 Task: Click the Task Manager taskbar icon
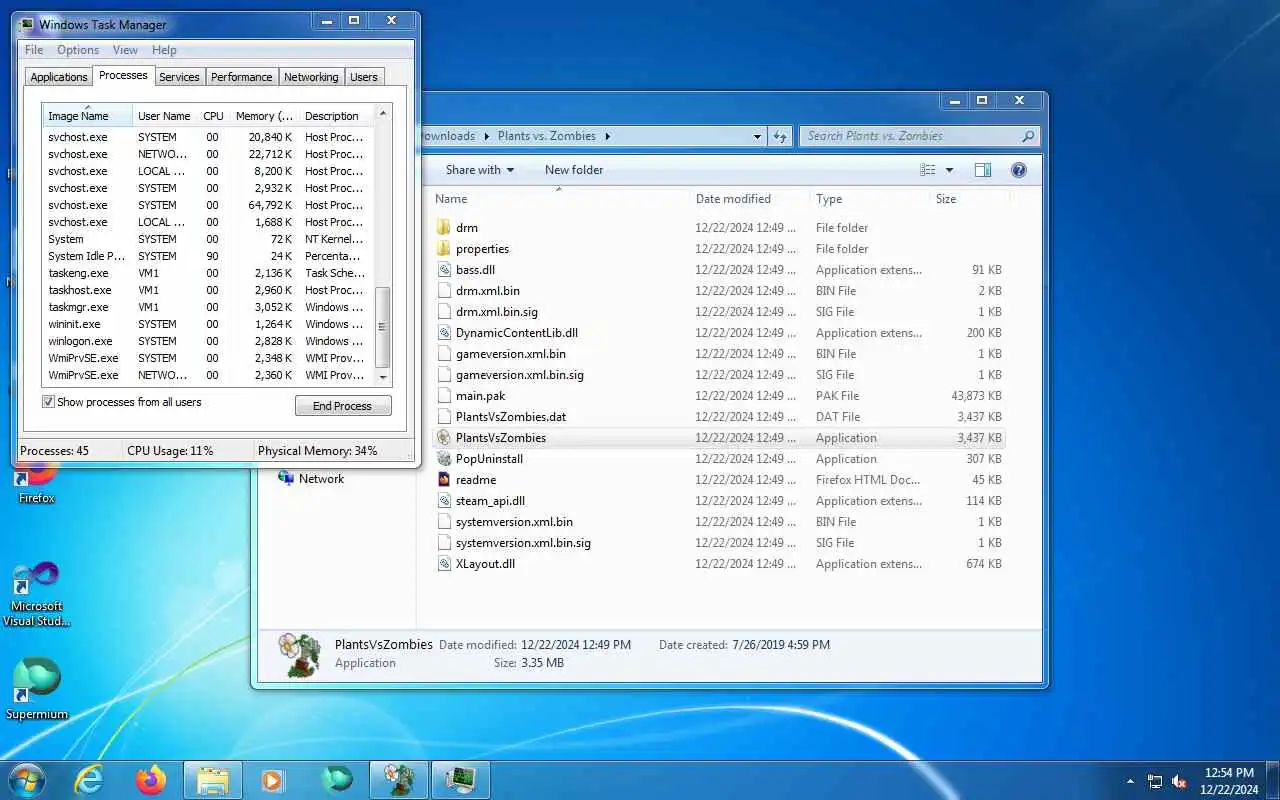click(x=461, y=780)
